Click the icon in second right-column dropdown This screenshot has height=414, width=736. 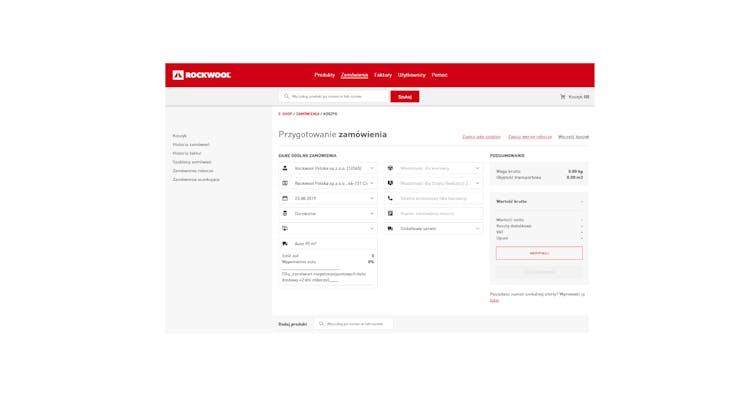coord(390,183)
